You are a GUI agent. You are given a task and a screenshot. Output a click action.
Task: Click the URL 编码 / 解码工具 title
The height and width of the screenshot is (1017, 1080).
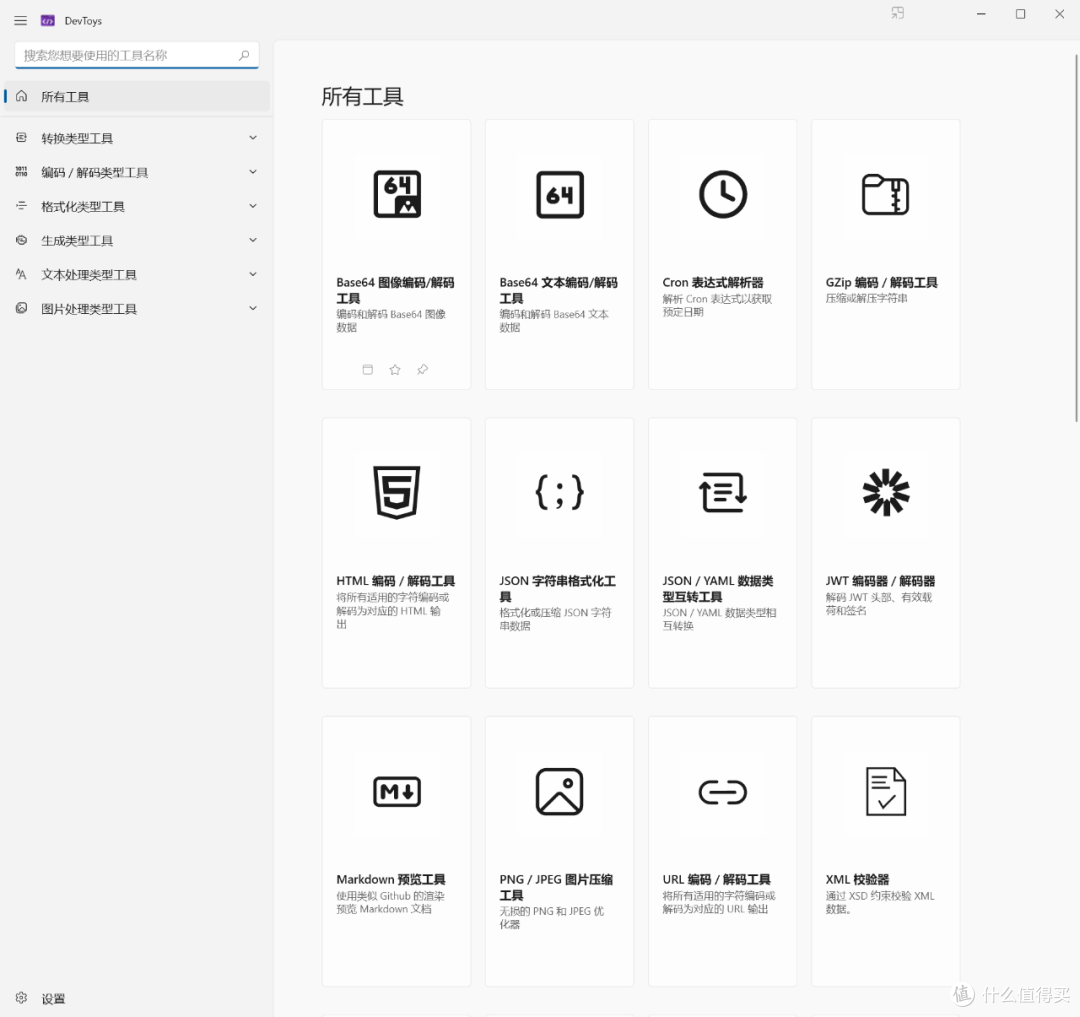click(x=716, y=879)
